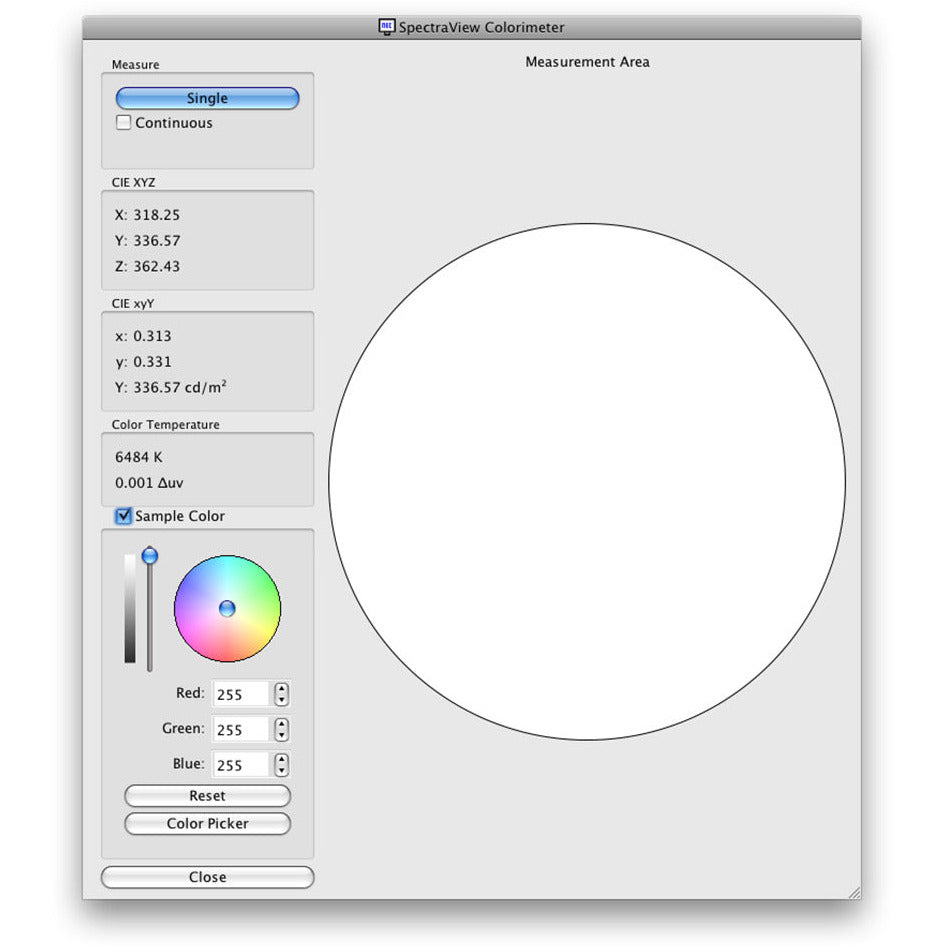This screenshot has width=947, height=947.
Task: Enable the Continuous measurement checkbox
Action: (x=124, y=123)
